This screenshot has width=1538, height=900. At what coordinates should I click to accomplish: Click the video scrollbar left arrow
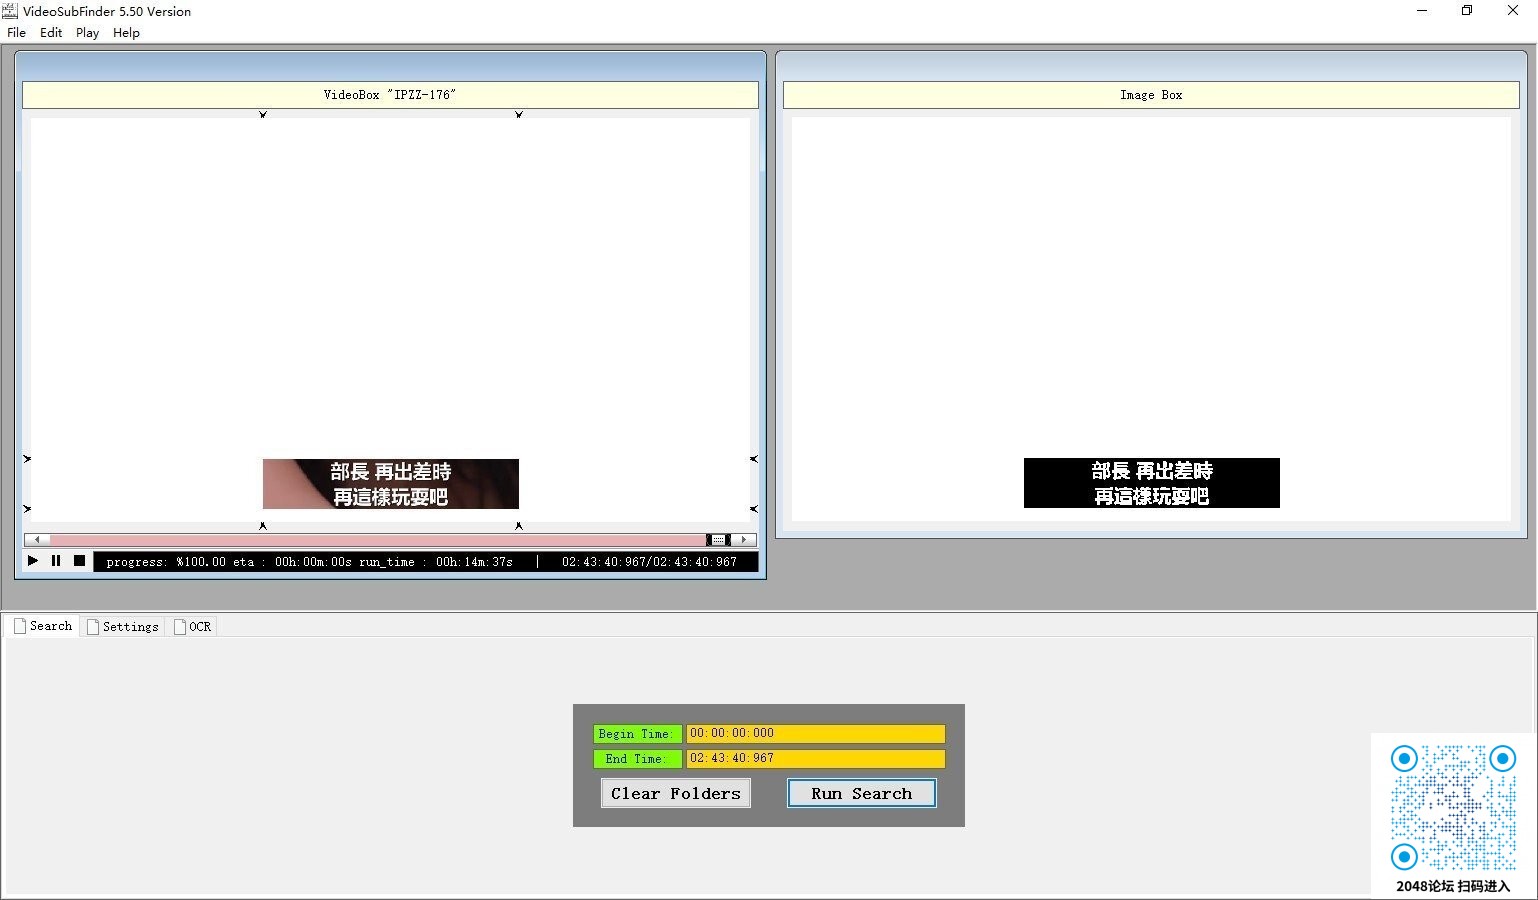37,540
